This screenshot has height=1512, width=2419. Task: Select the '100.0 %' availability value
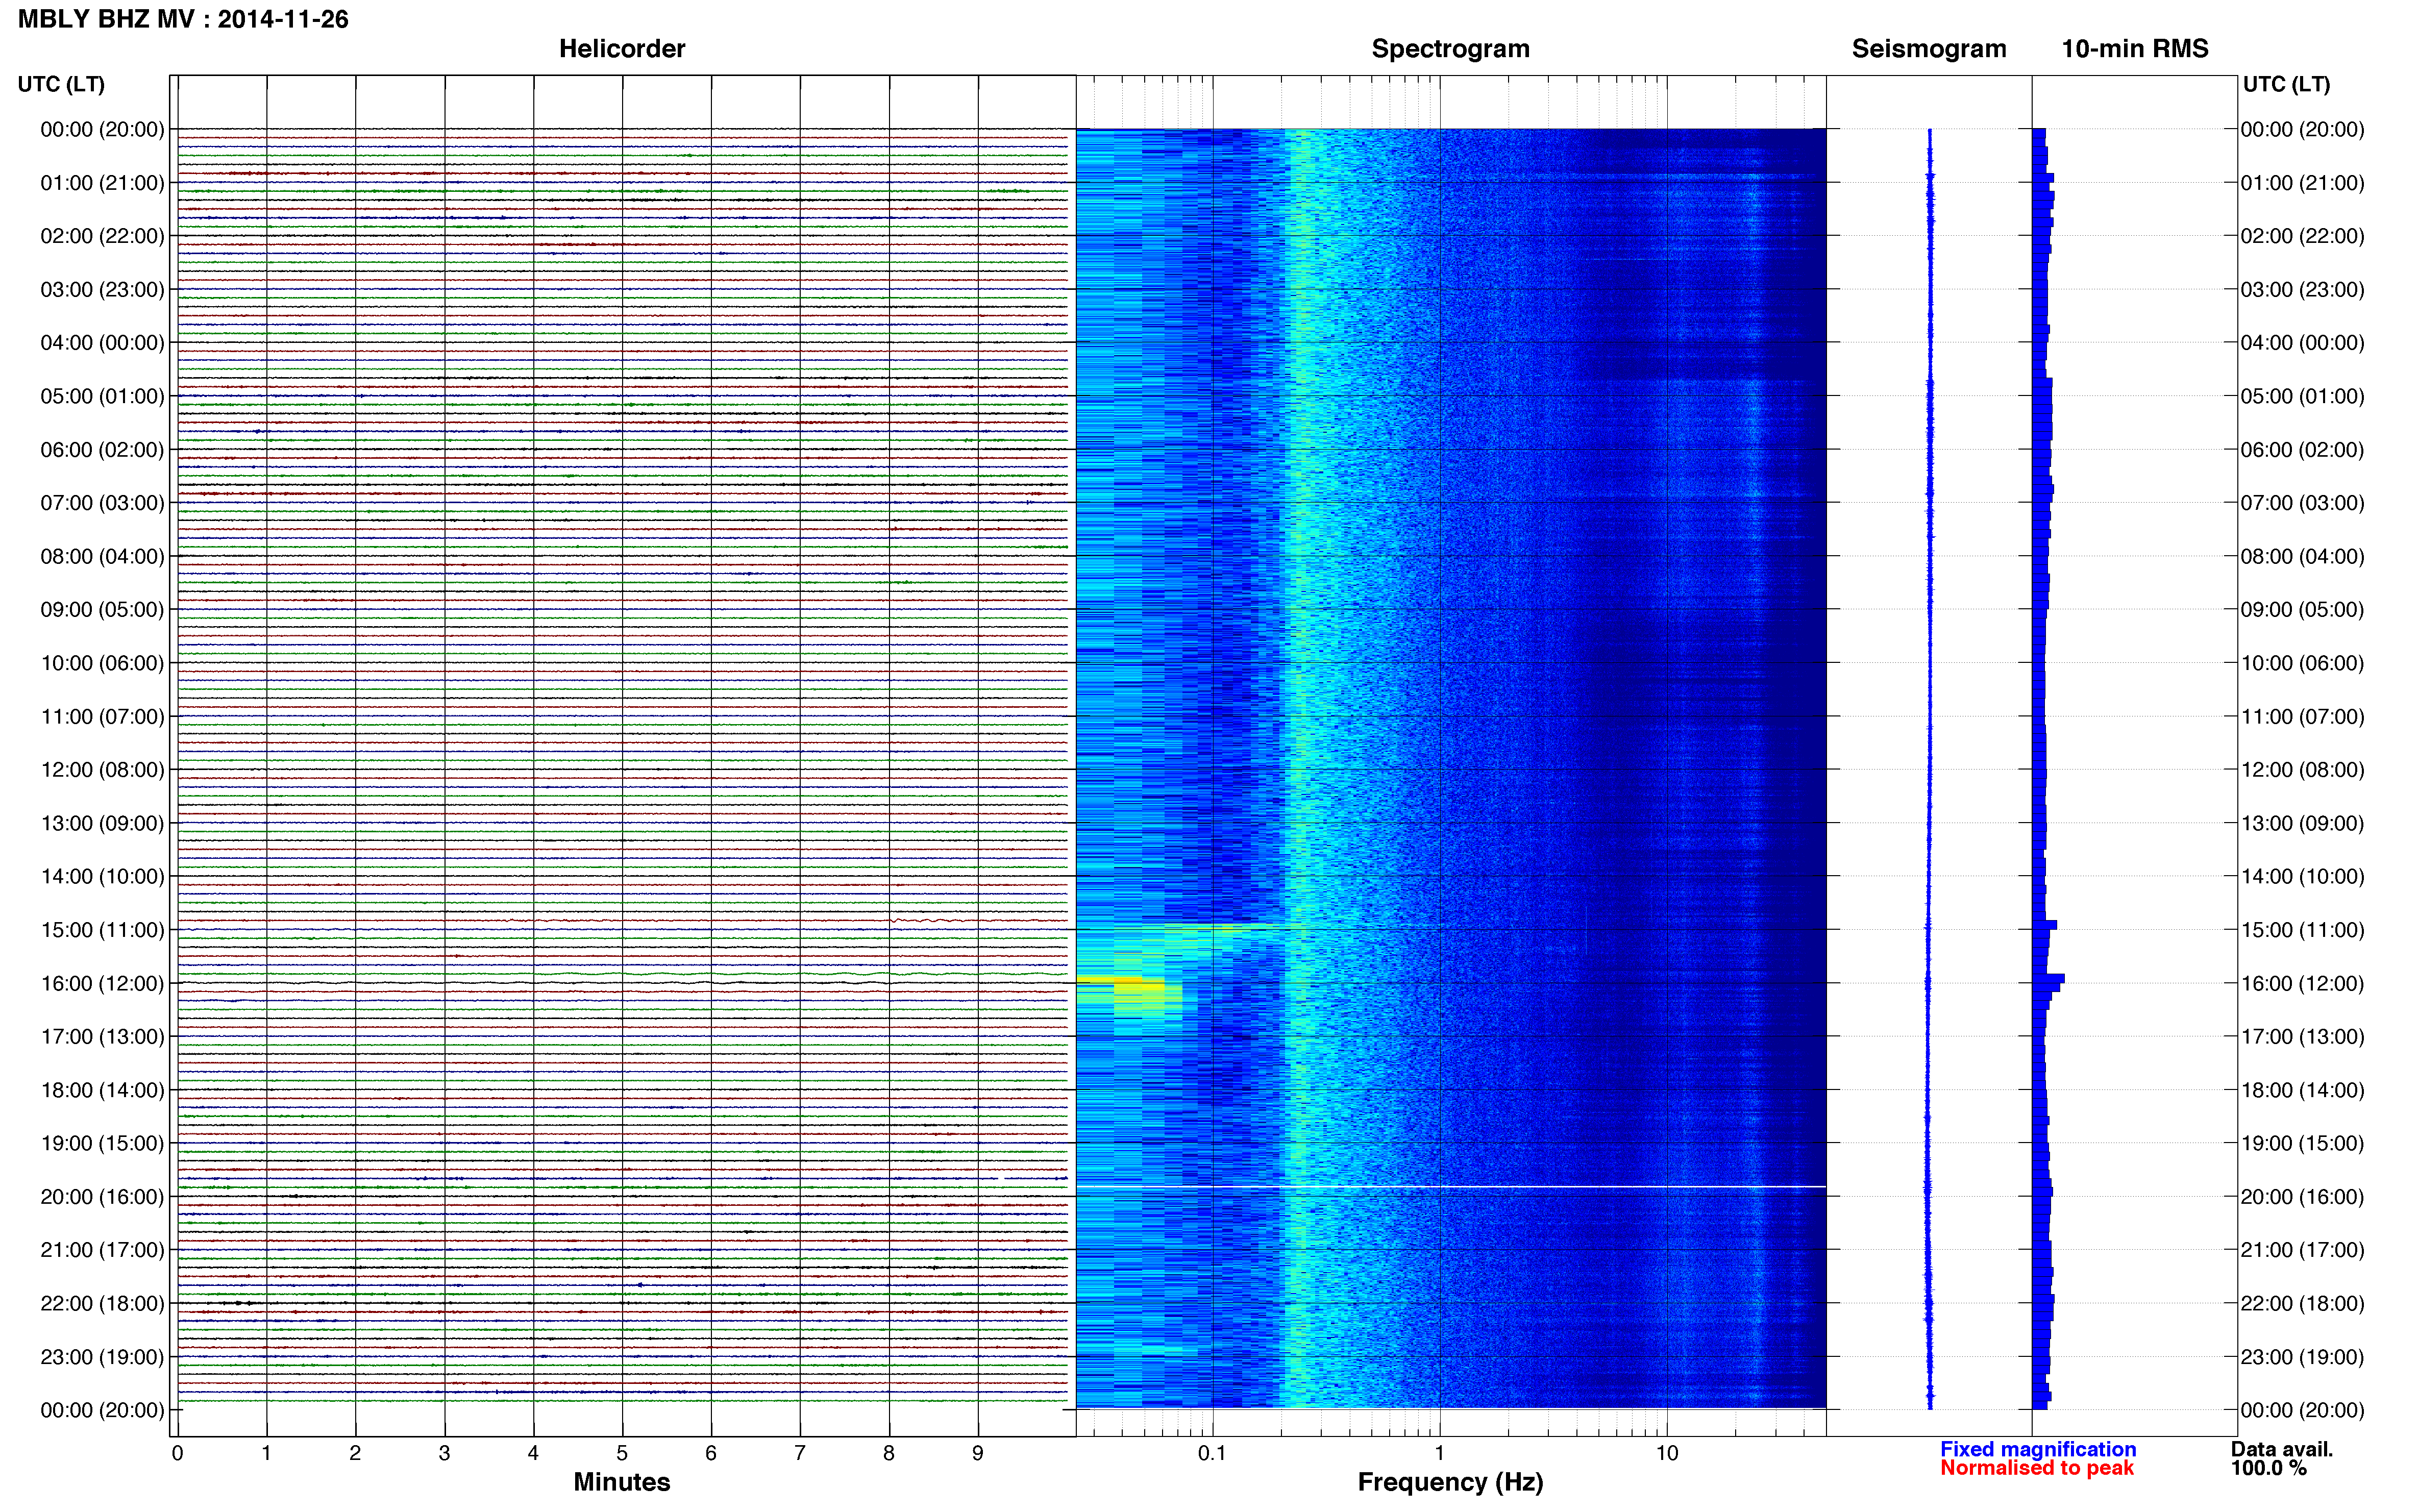(2268, 1468)
